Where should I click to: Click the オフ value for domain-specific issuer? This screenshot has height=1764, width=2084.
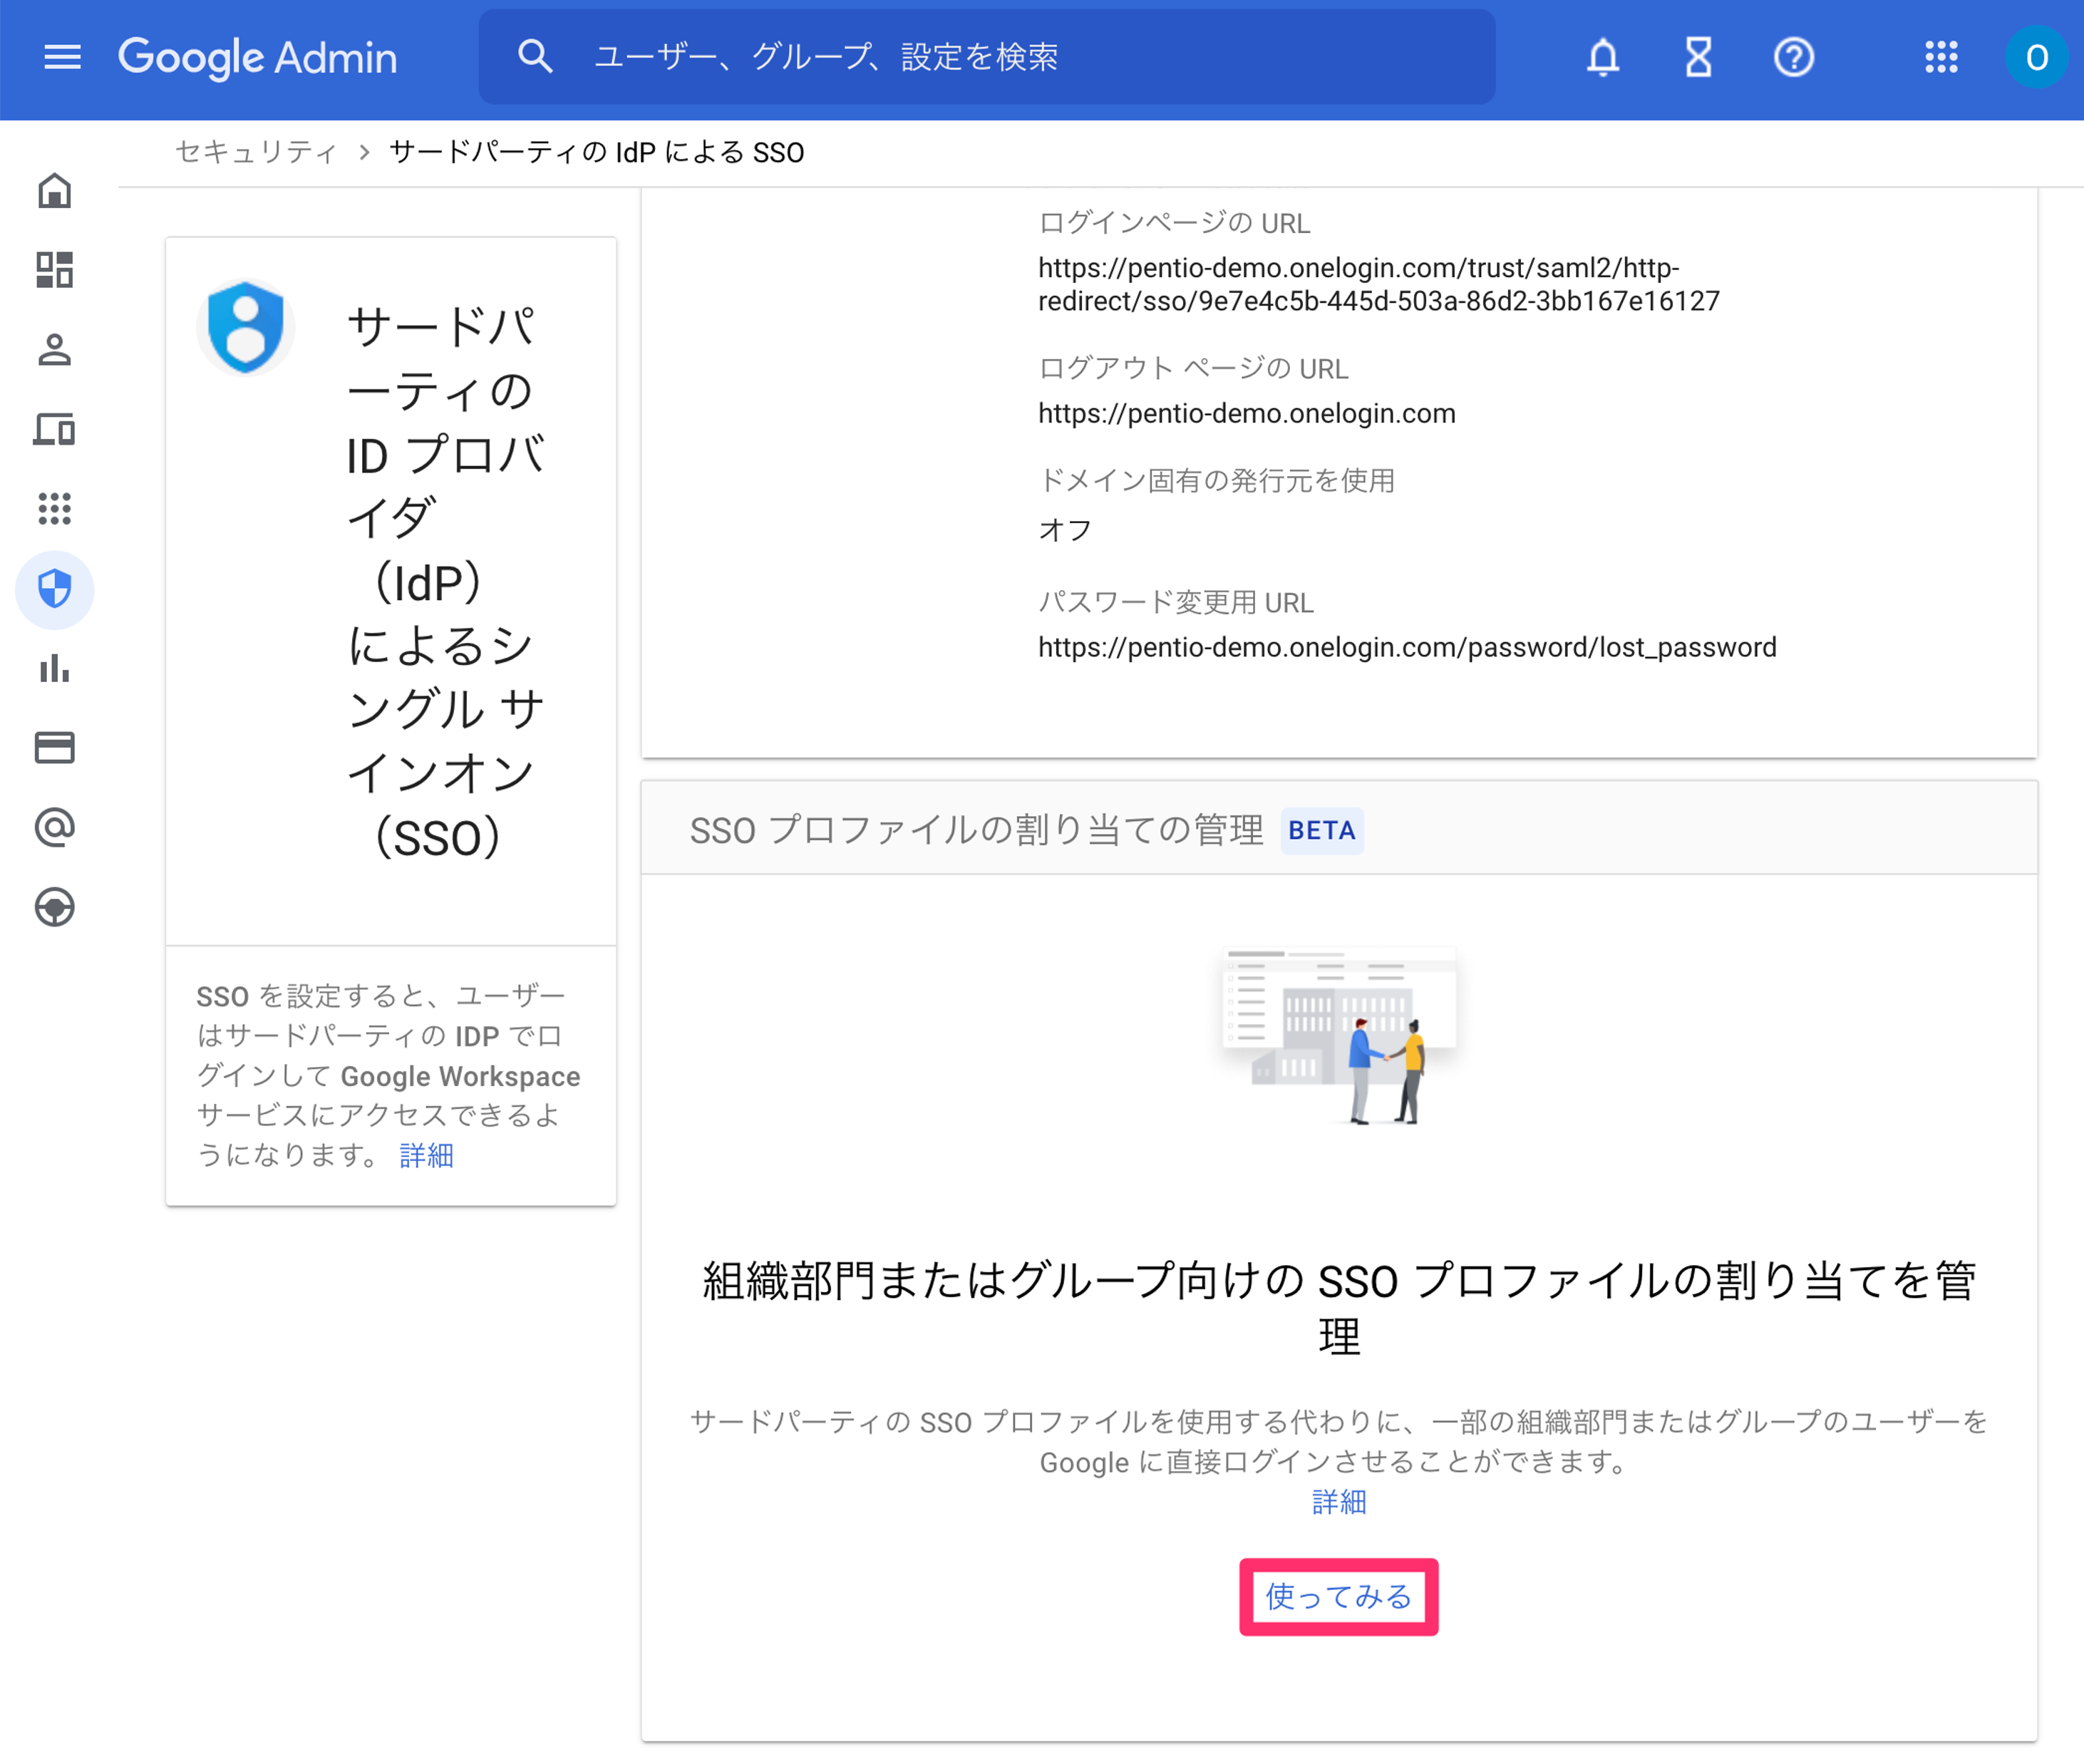(x=1065, y=529)
